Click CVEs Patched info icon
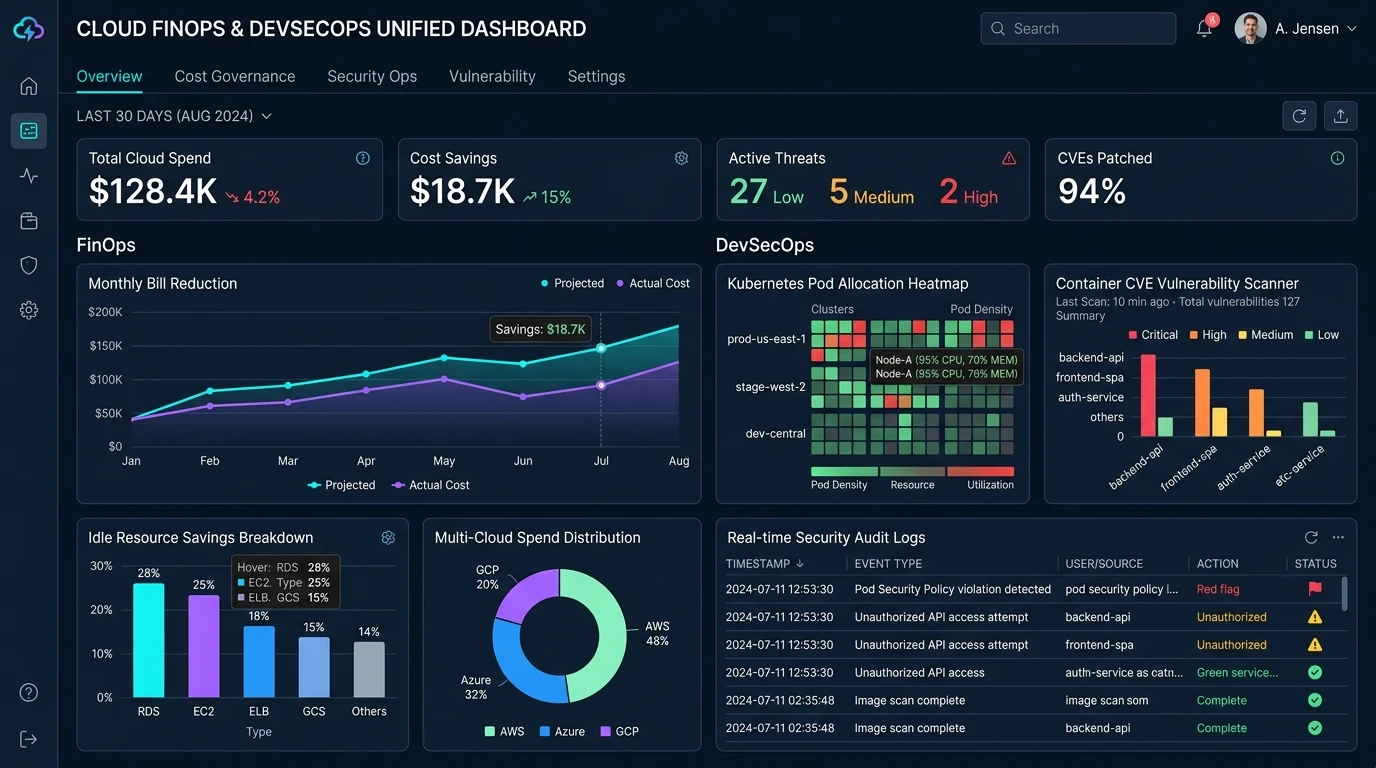Viewport: 1376px width, 768px height. [x=1337, y=158]
